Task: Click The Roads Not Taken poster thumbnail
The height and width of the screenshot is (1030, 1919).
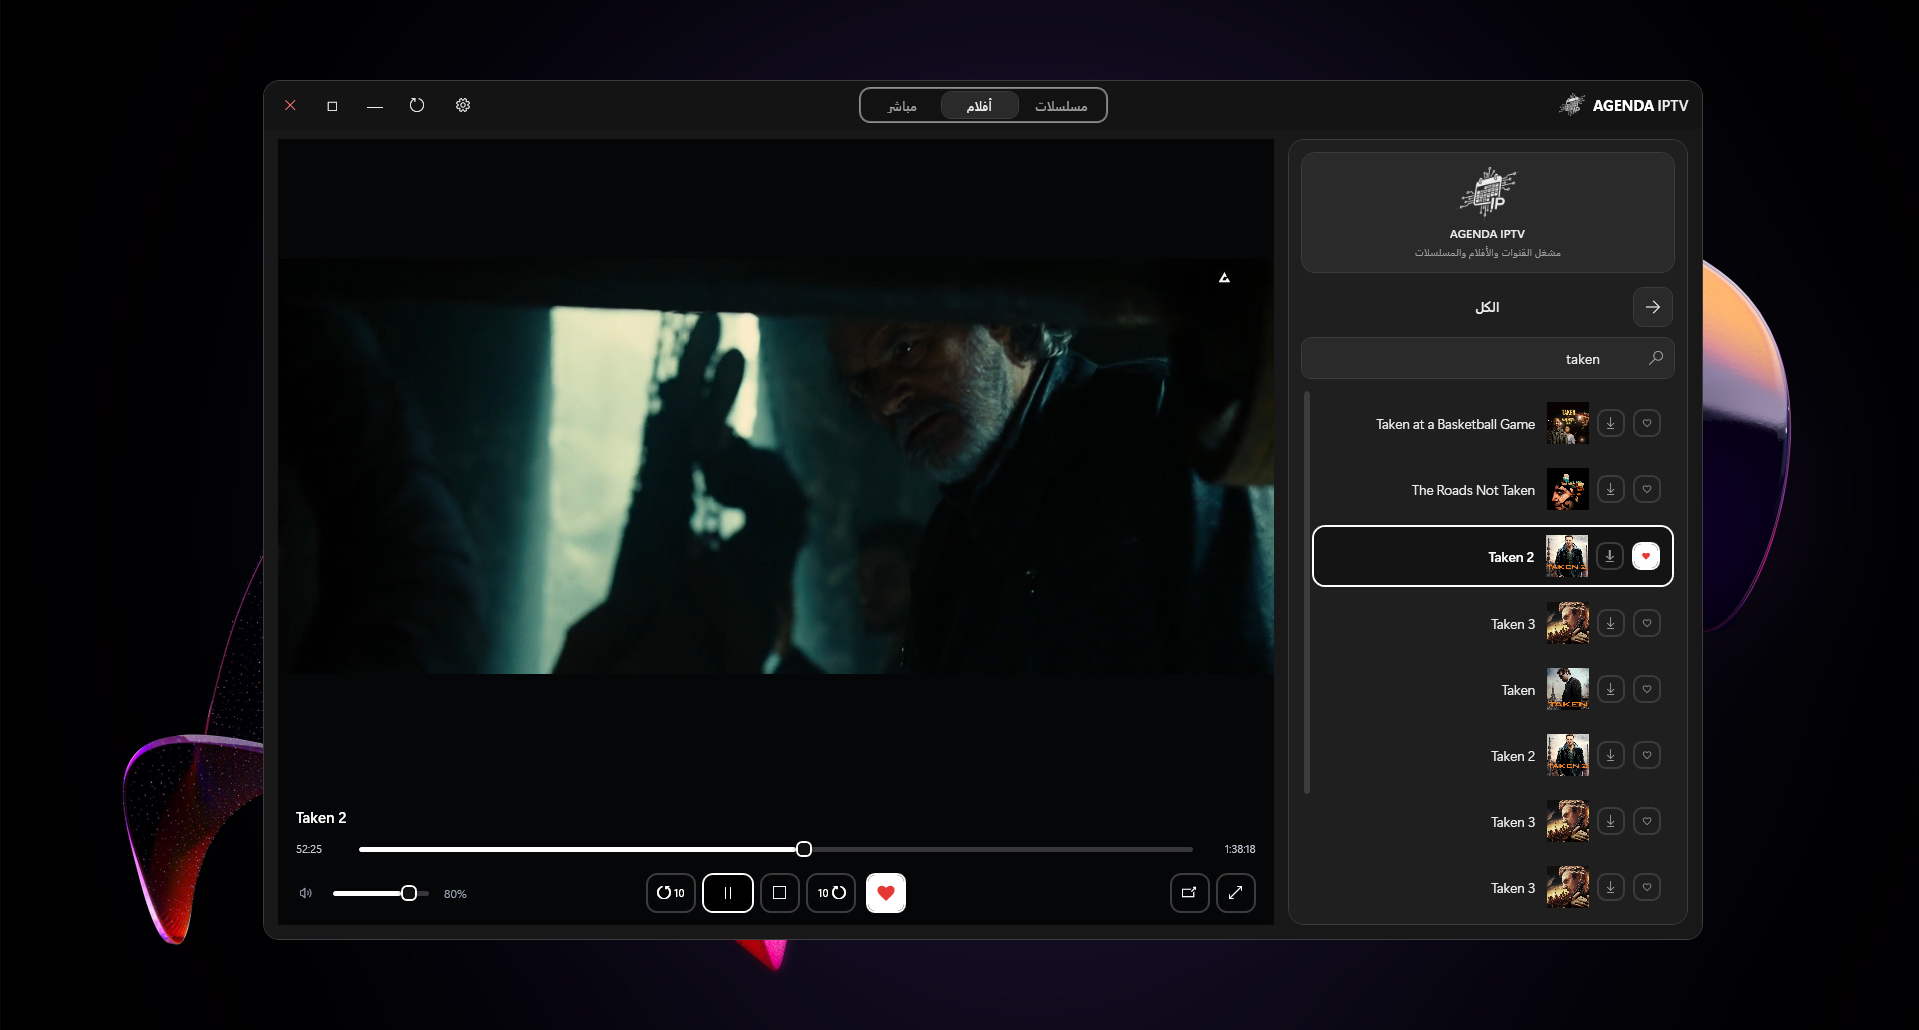Action: pos(1568,490)
